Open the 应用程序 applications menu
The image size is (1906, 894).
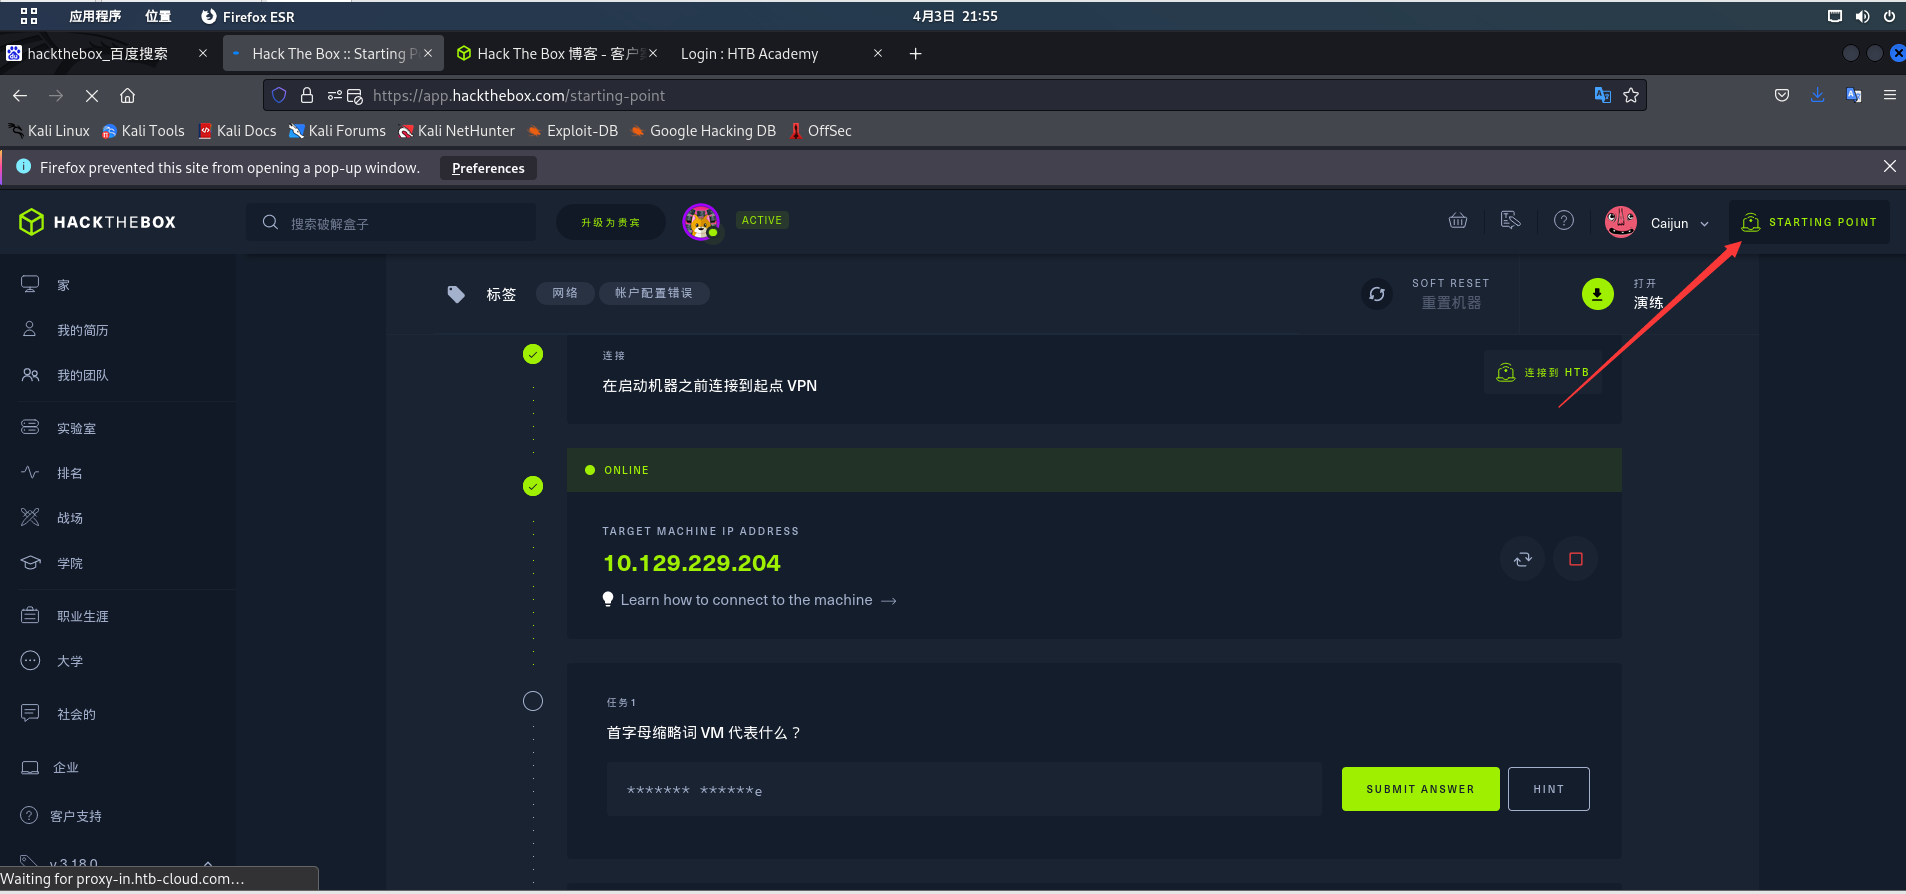pos(94,16)
